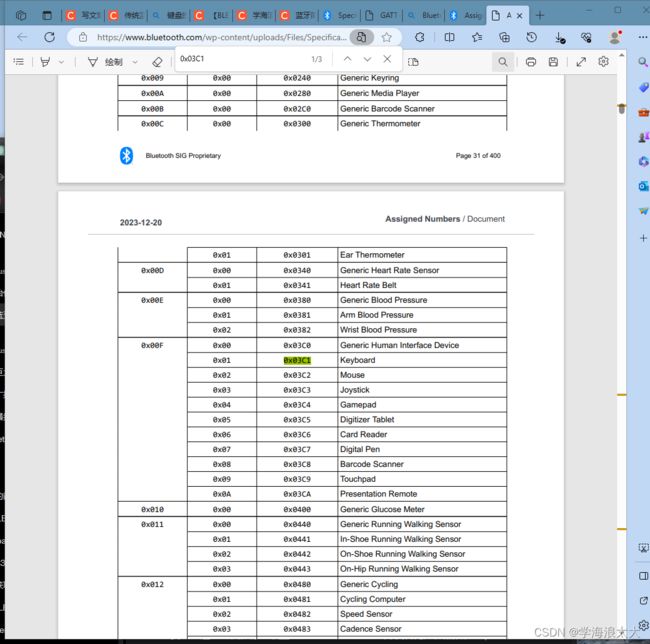Toggle split screen view icon

click(x=449, y=37)
